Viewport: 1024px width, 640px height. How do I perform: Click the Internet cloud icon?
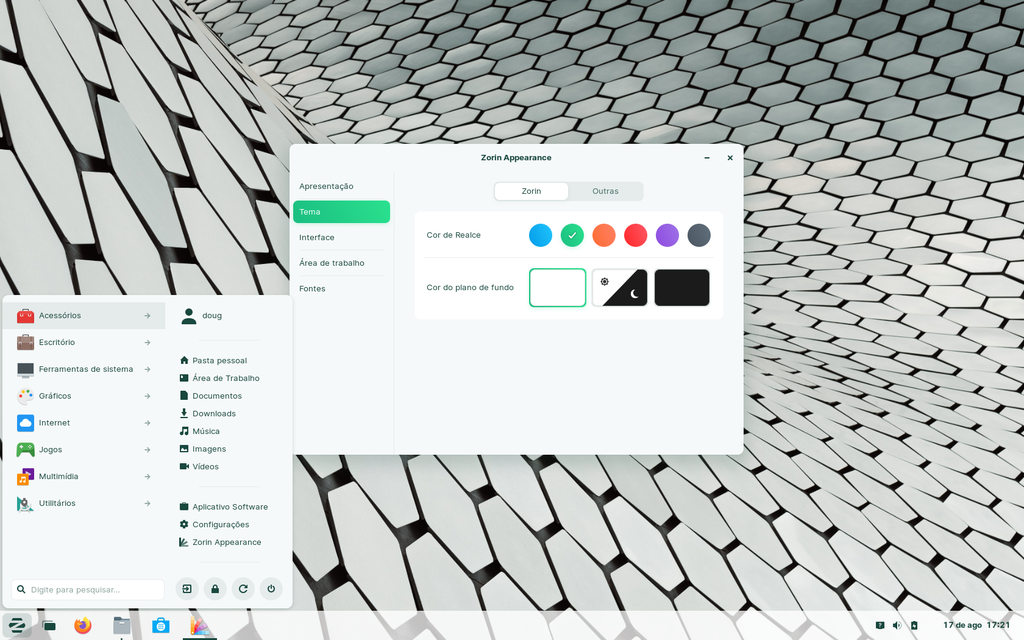tap(25, 423)
